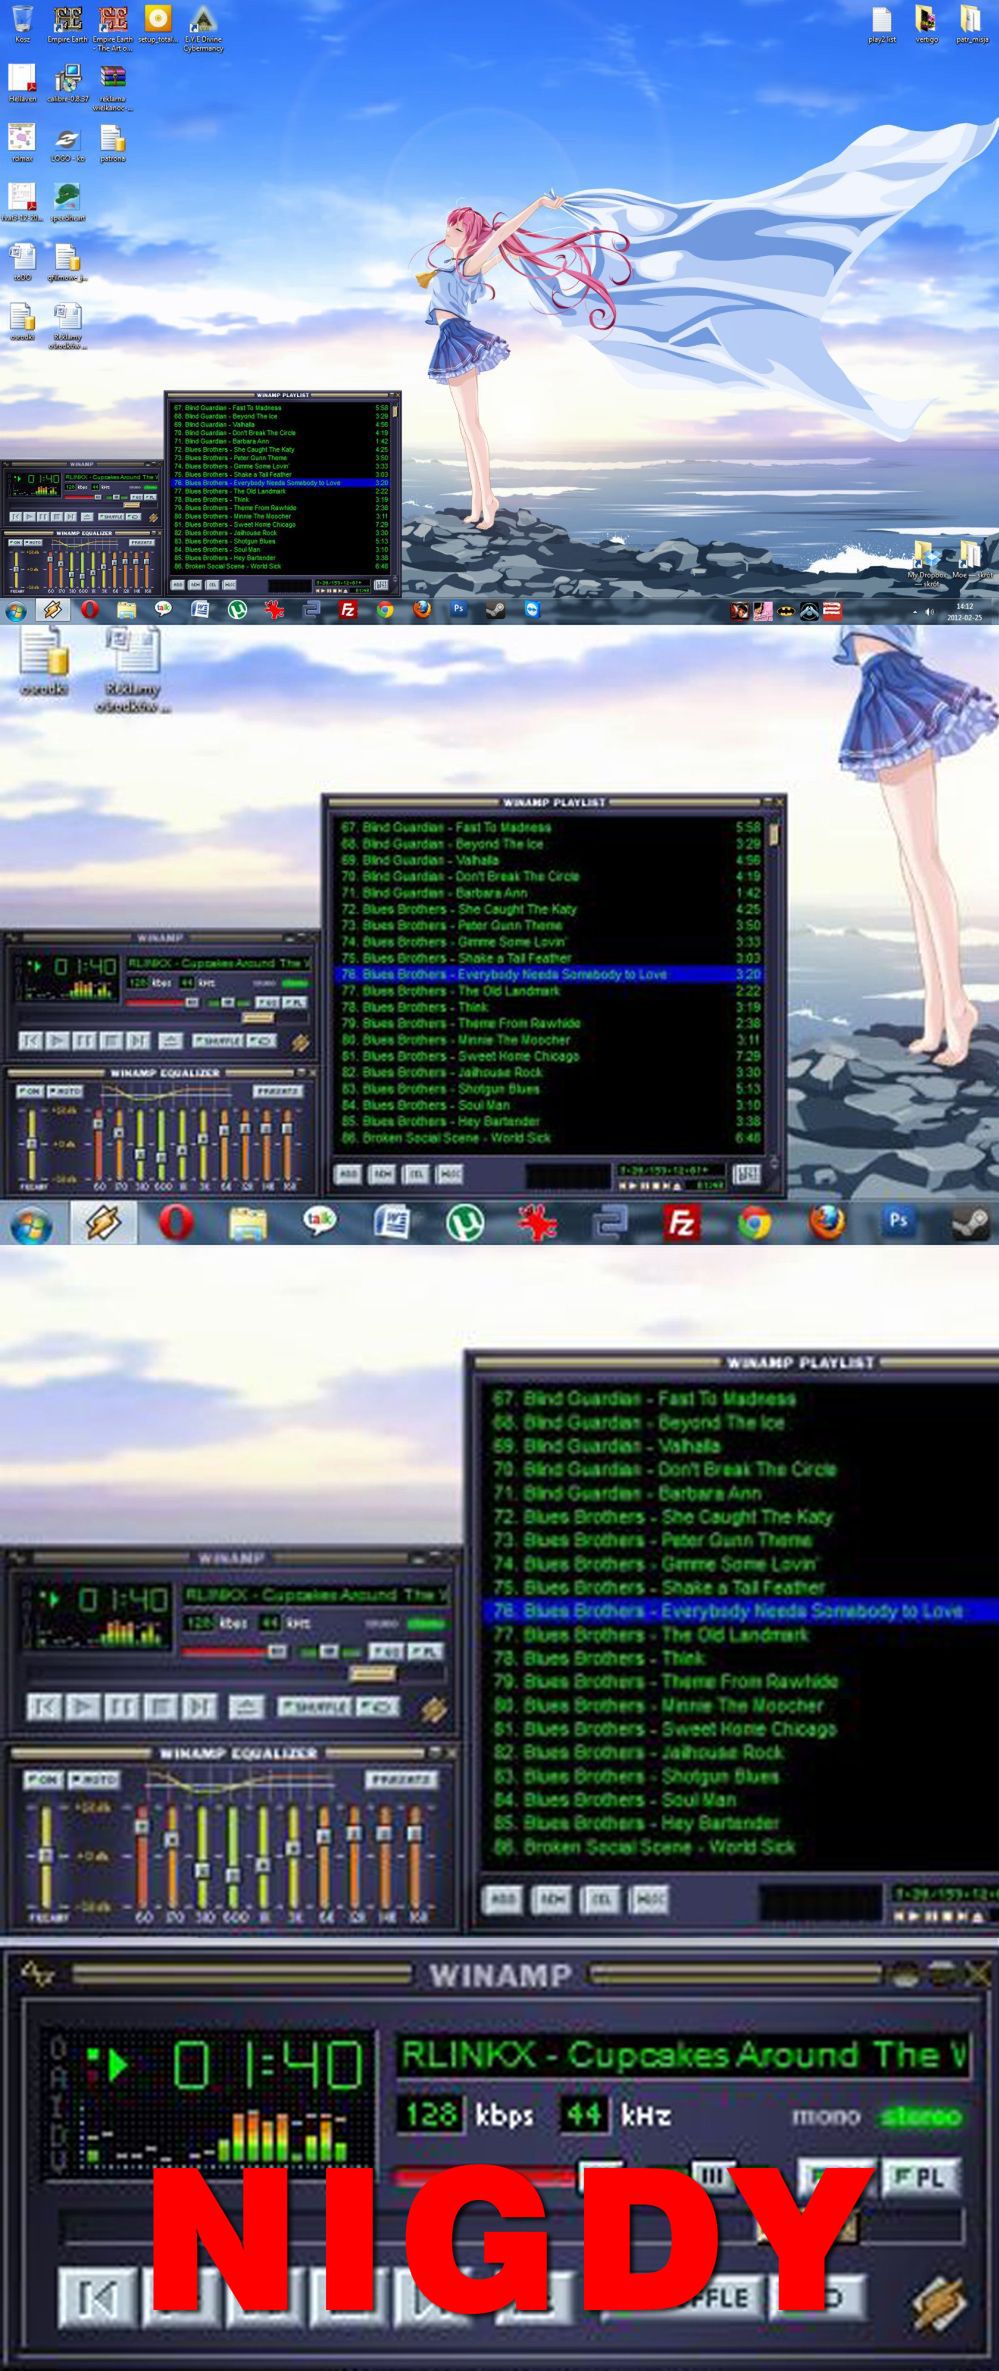Select the setup_total disc icon on desktop

(158, 24)
